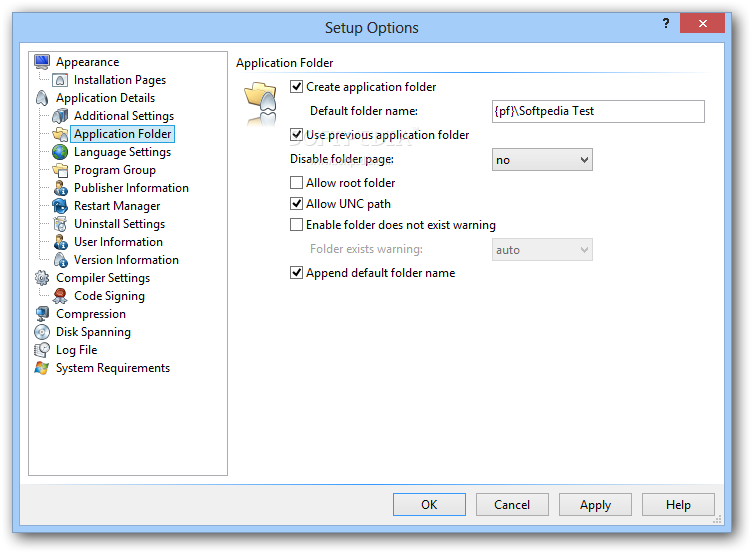
Task: Click the context help question mark
Action: click(666, 23)
